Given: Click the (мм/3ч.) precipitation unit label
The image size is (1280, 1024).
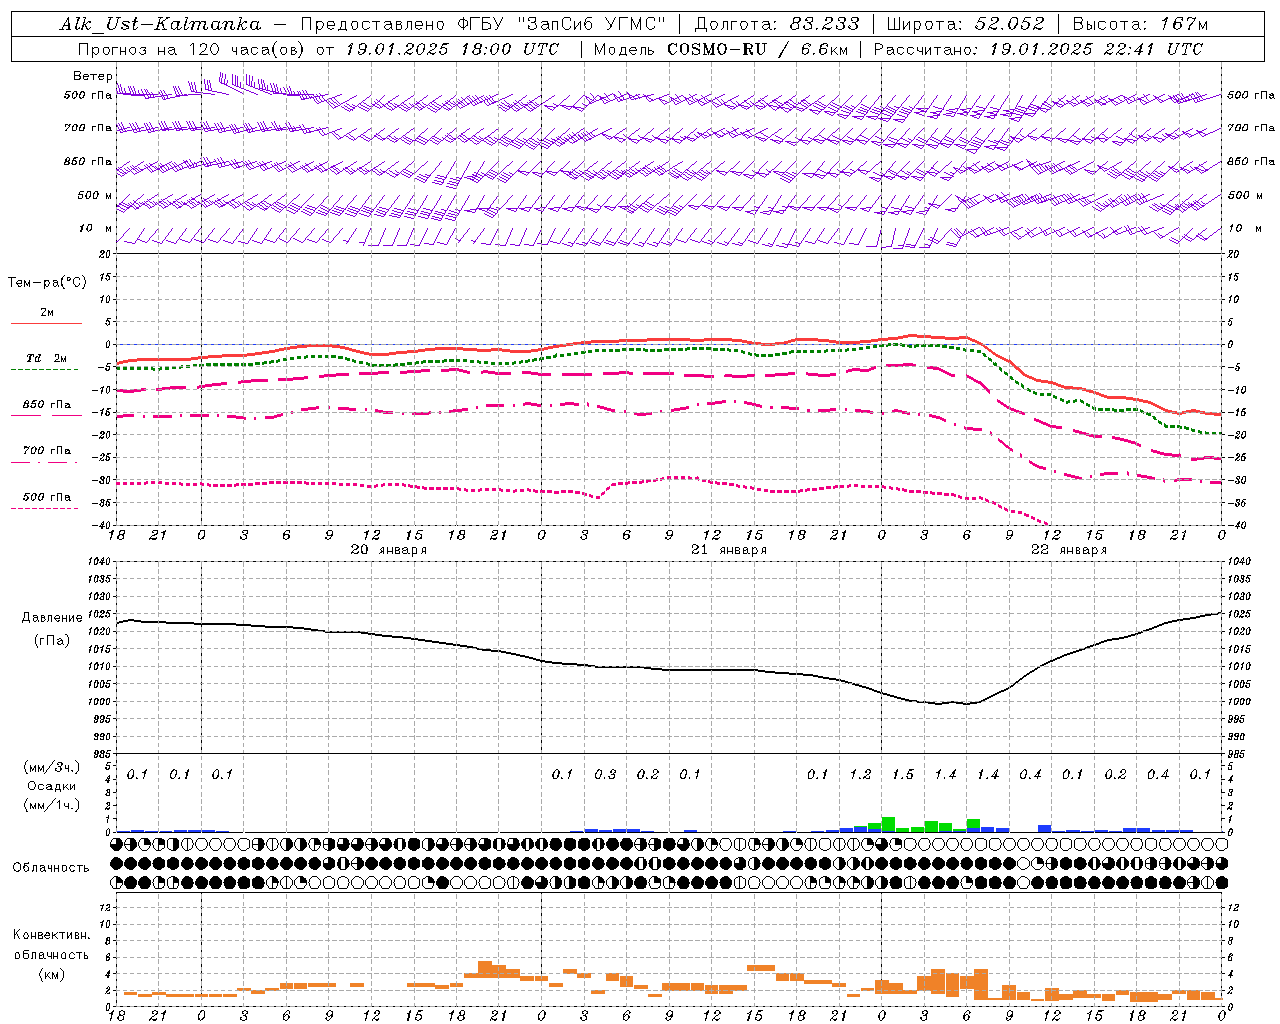Looking at the screenshot, I should click(x=51, y=767).
